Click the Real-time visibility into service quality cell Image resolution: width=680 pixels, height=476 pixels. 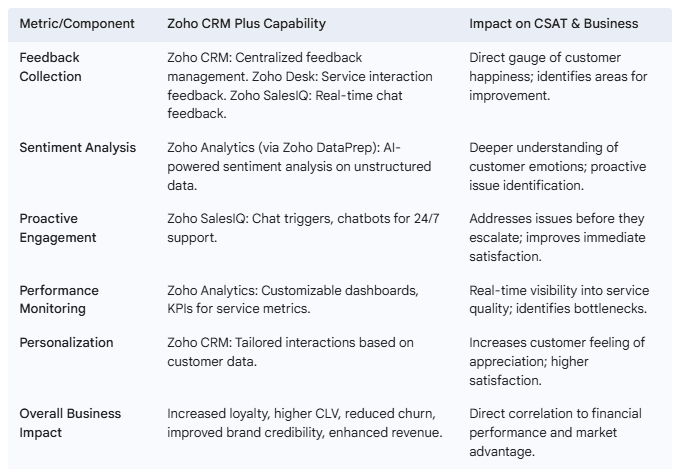pyautogui.click(x=559, y=300)
